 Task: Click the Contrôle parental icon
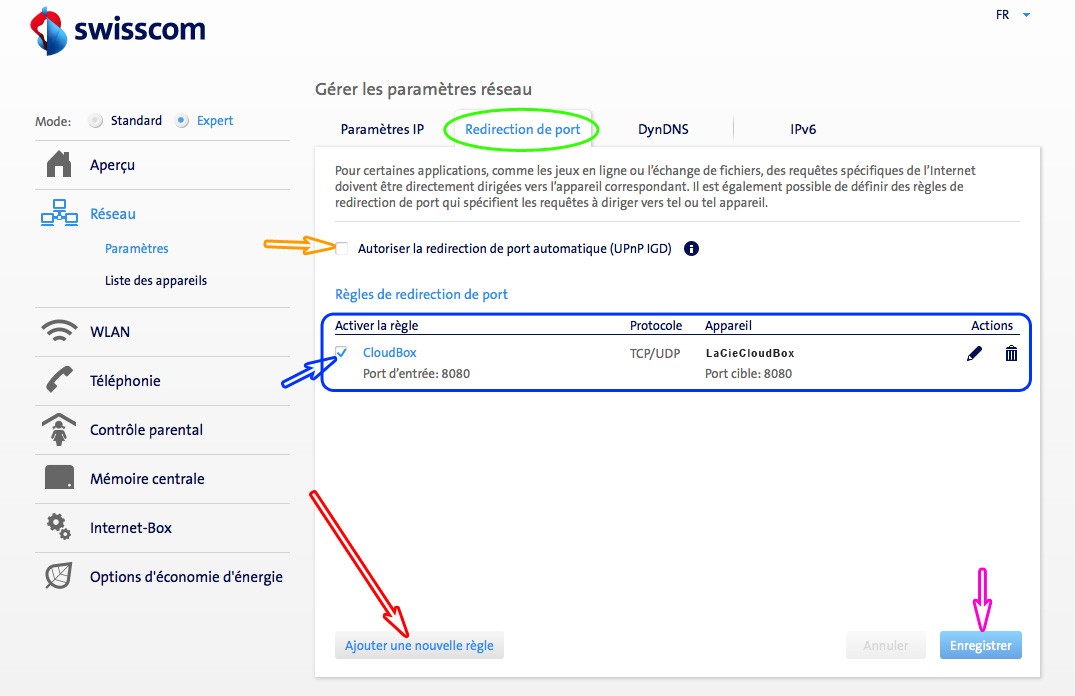pos(60,430)
